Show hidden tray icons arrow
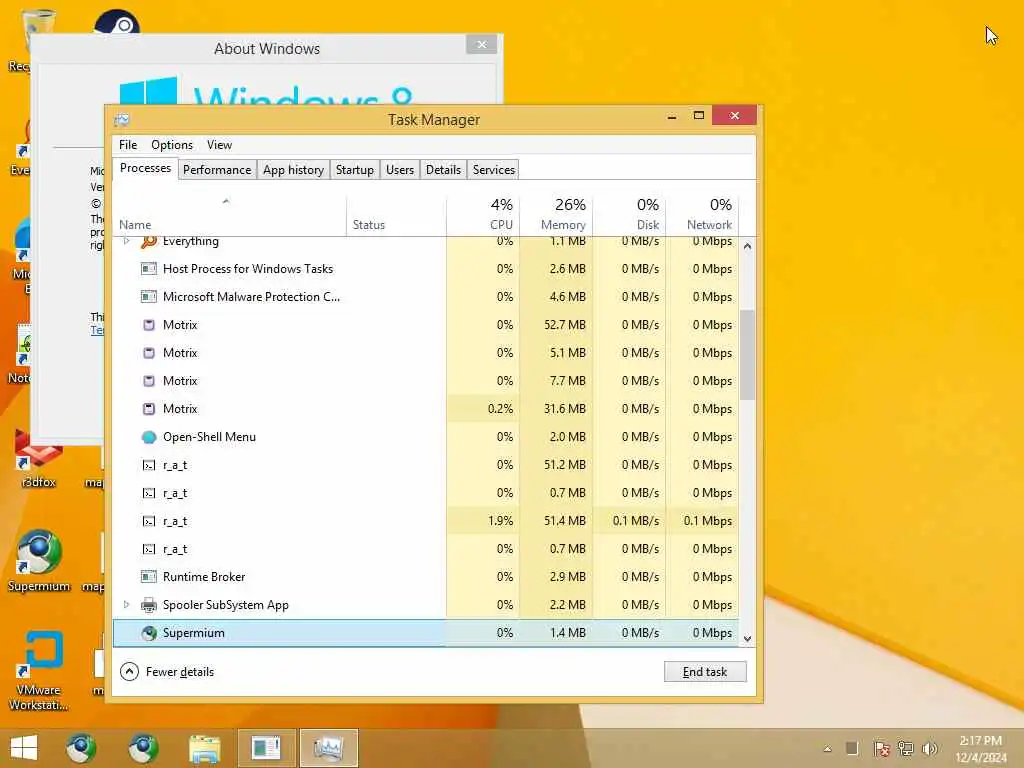1024x768 pixels. 827,749
